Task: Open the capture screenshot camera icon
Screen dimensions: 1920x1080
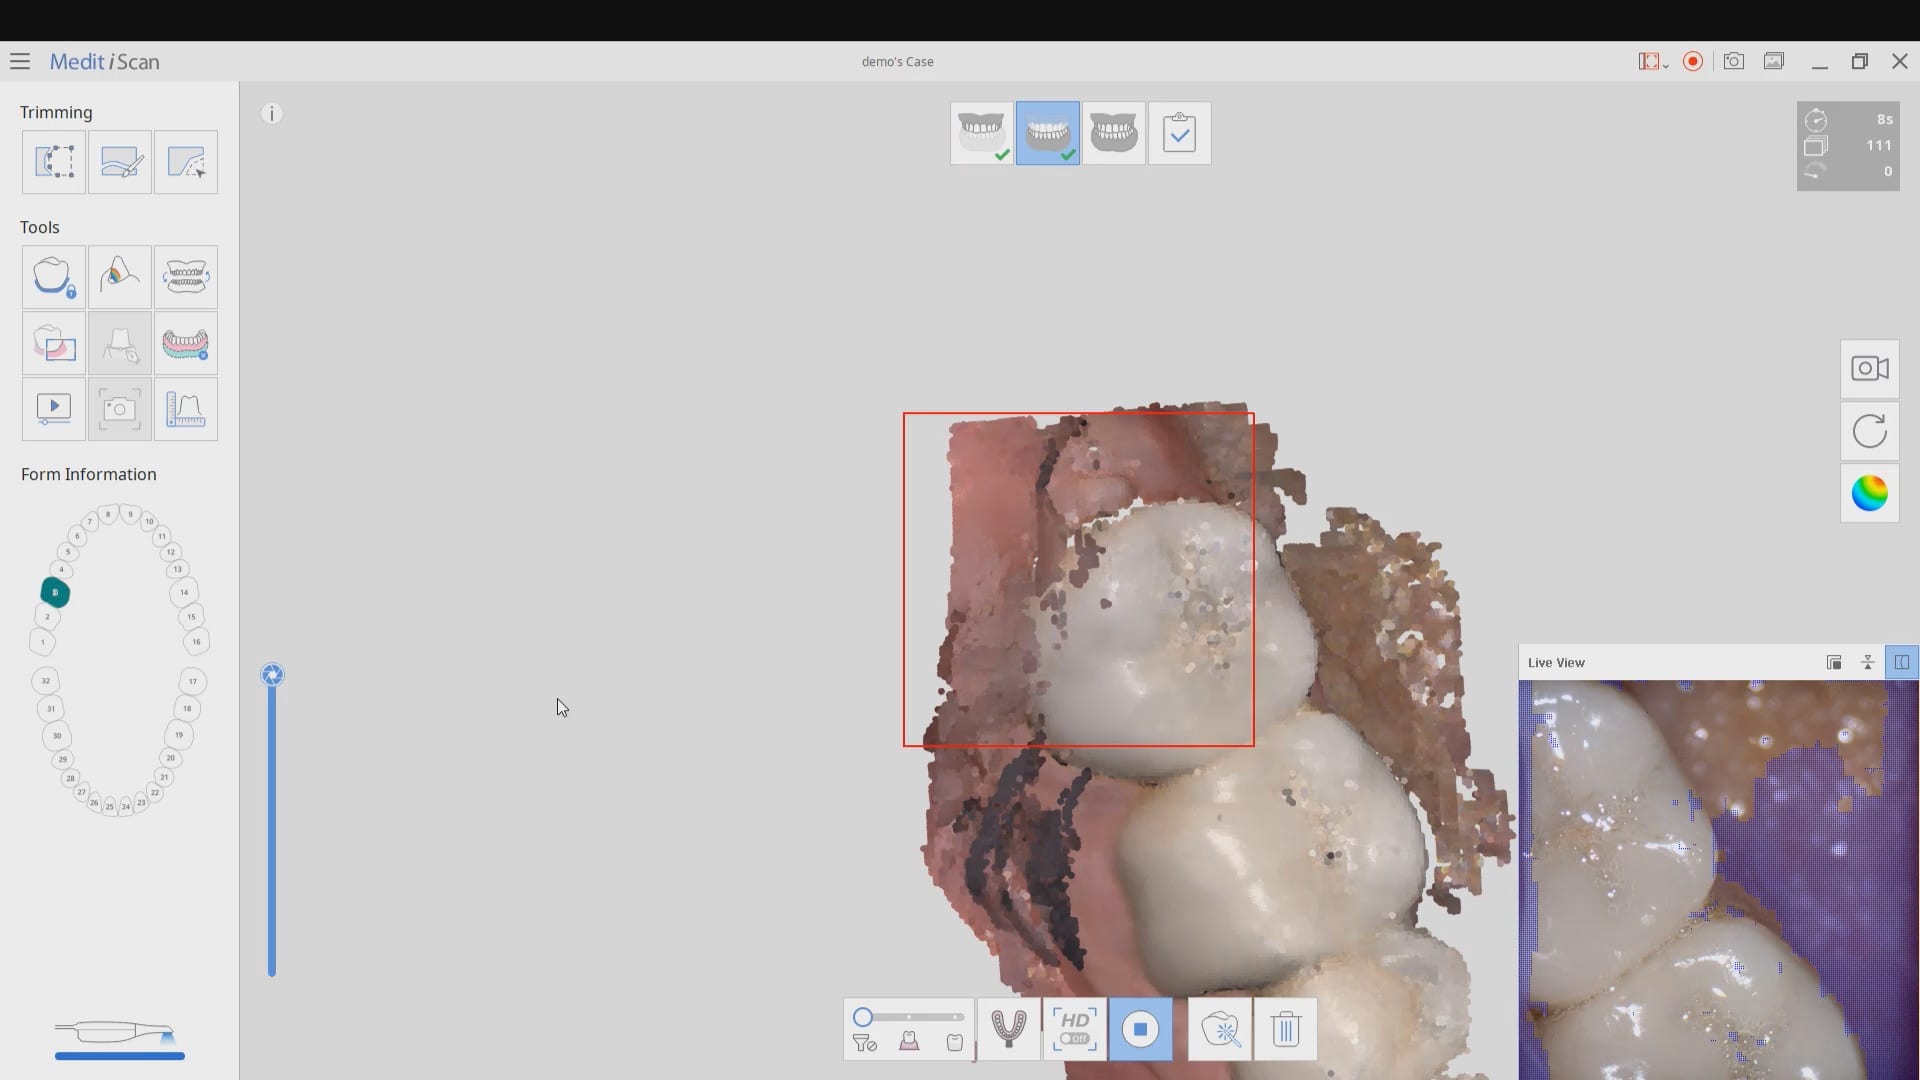Action: 1733,62
